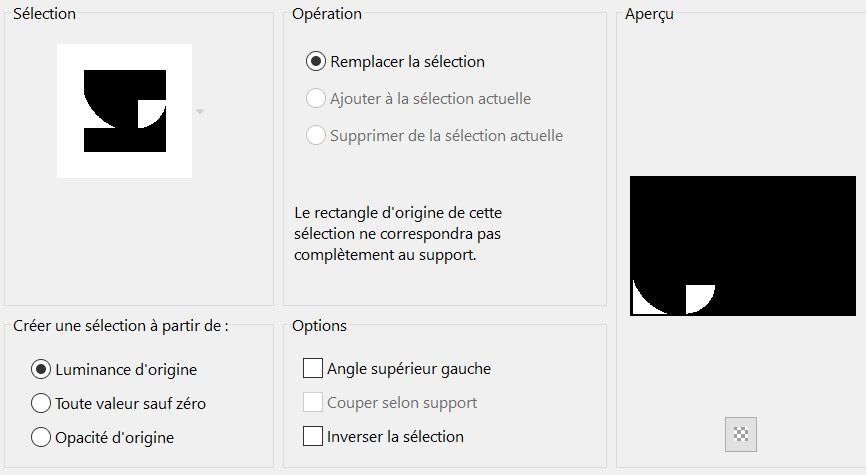Click the Opération group heading
Screen dimensions: 866x475
tap(327, 15)
